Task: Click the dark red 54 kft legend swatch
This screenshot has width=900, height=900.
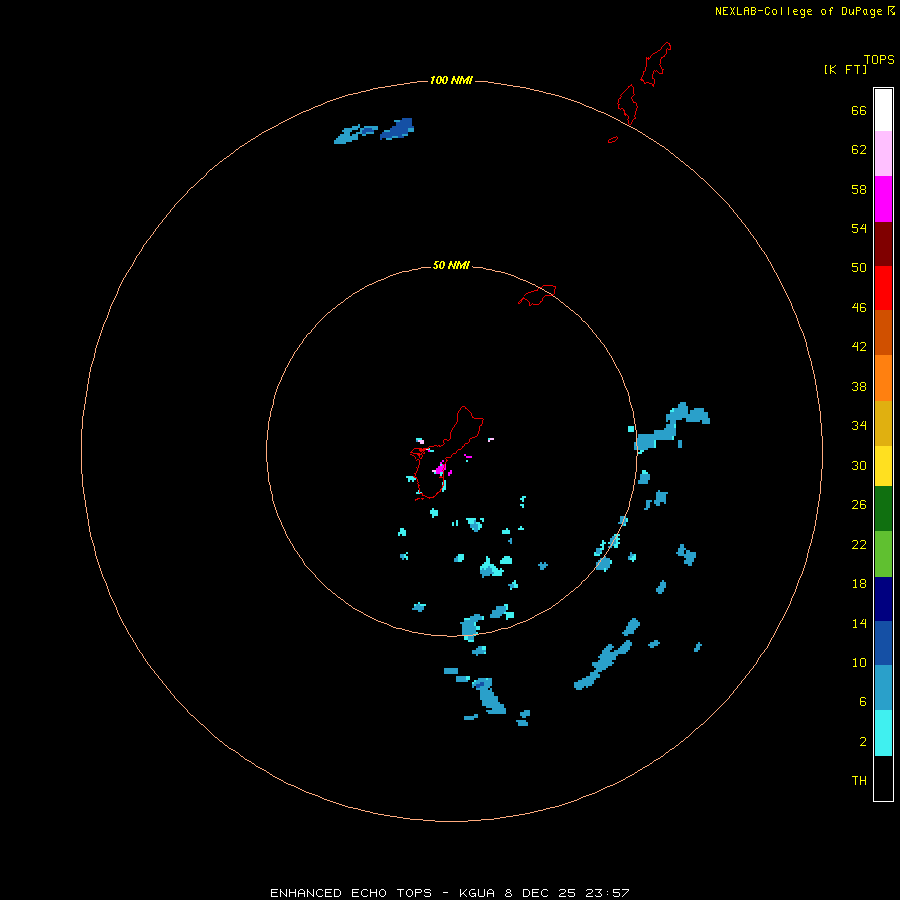Action: tap(883, 244)
